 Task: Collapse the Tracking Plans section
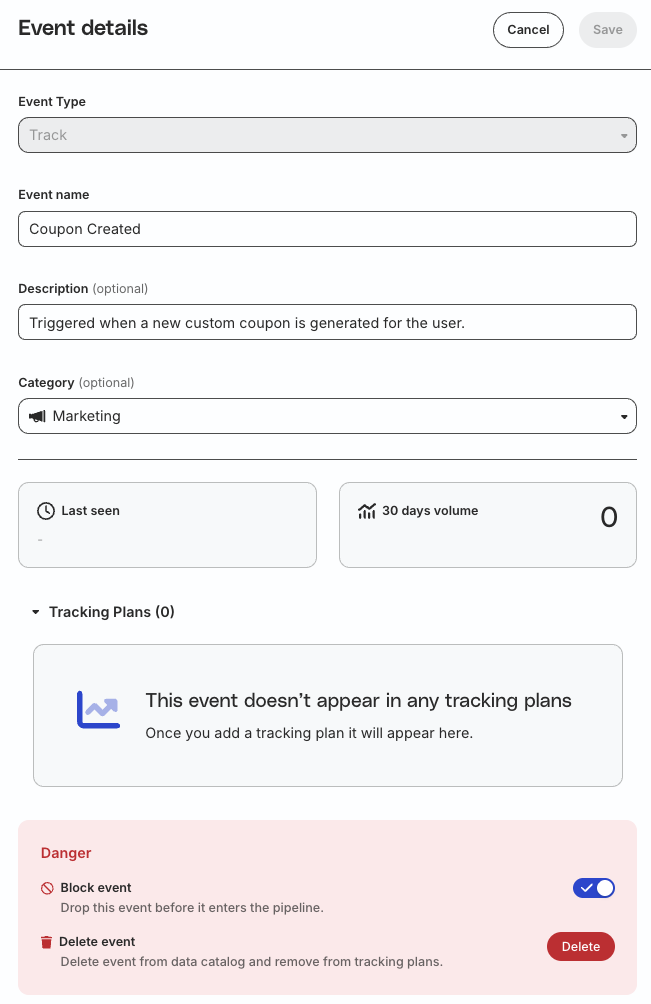(36, 612)
